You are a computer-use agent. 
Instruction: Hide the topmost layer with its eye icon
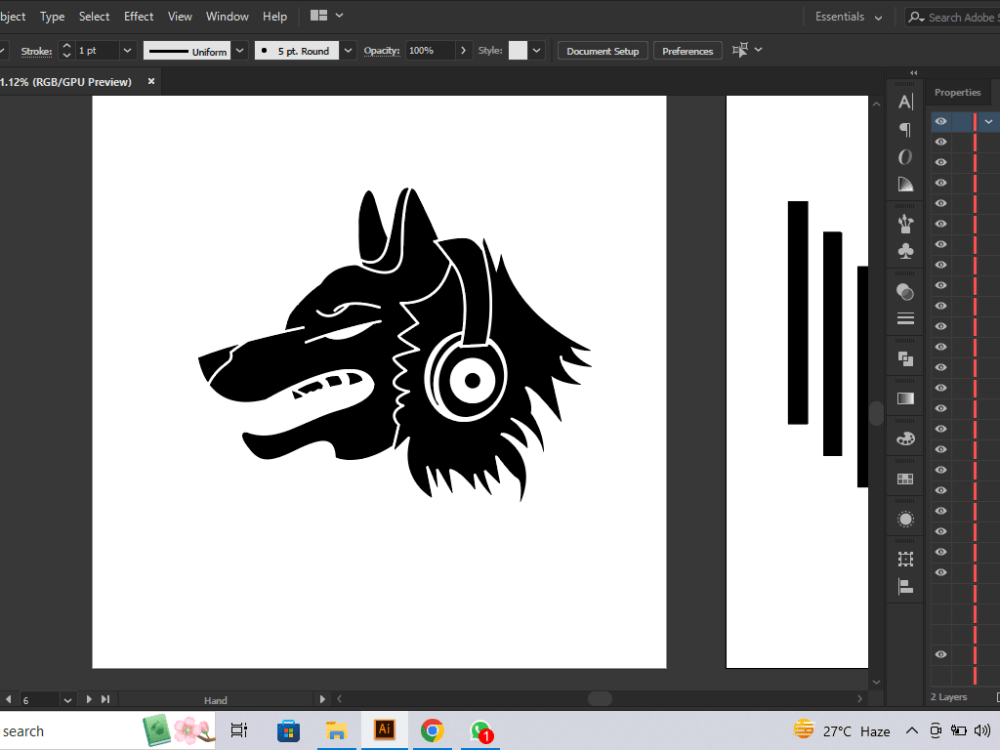(x=940, y=121)
